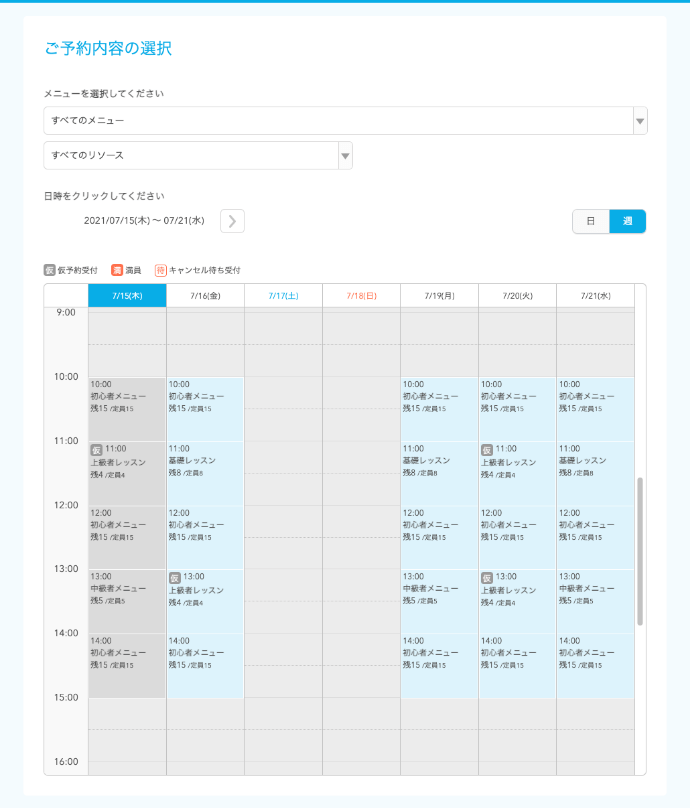Book 7/19 11:00 基礎レッスン slot
Viewport: 690px width, 808px height.
[x=440, y=474]
